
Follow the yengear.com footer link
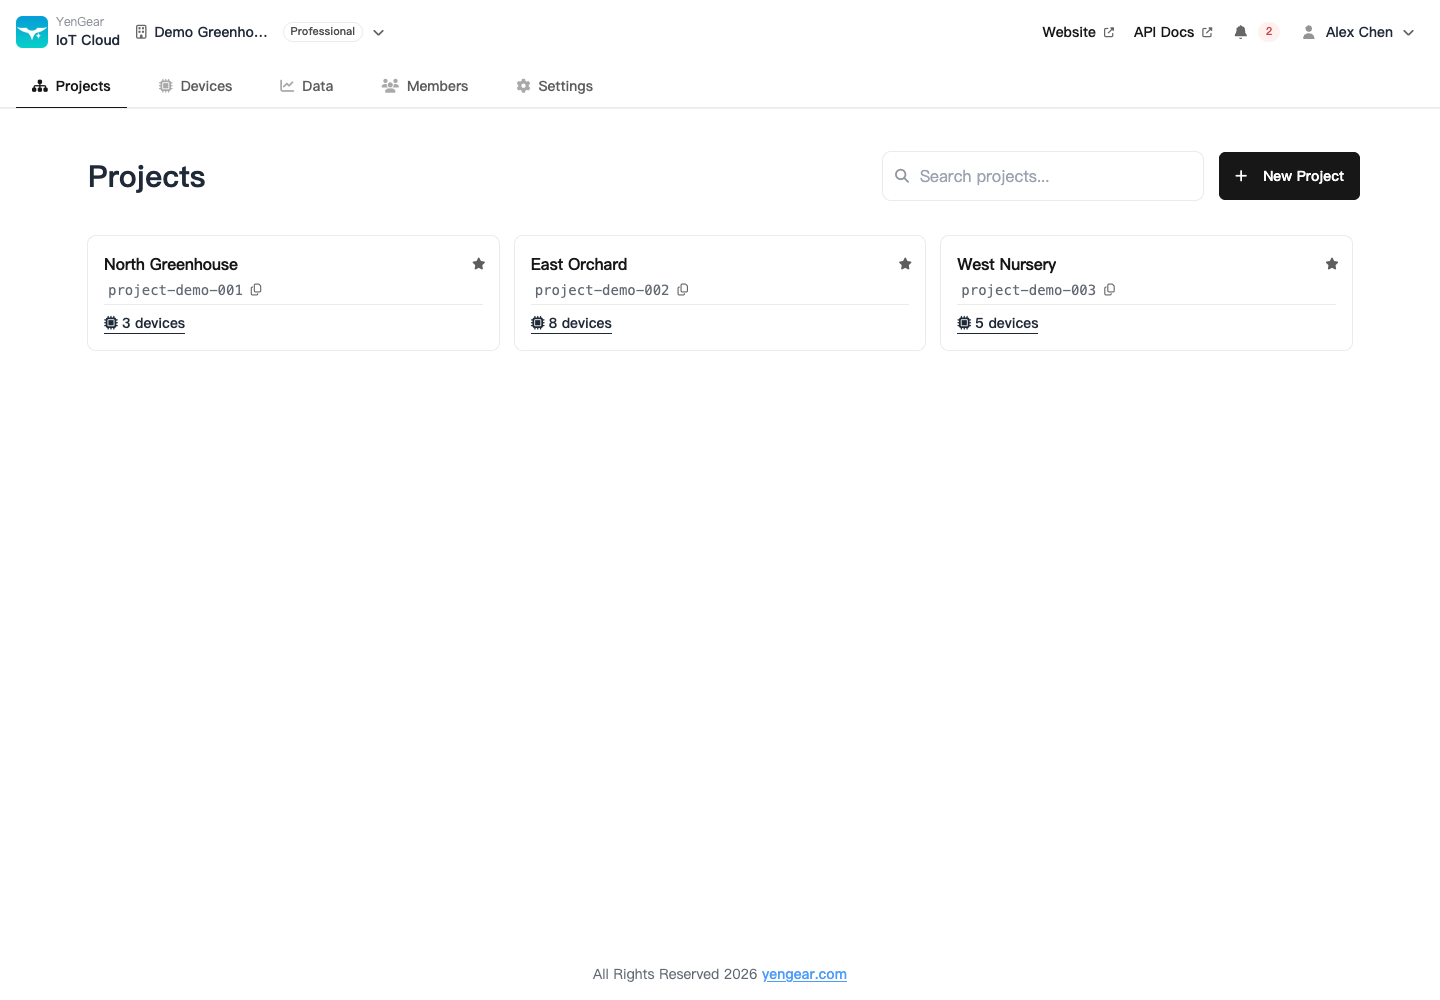tap(804, 974)
